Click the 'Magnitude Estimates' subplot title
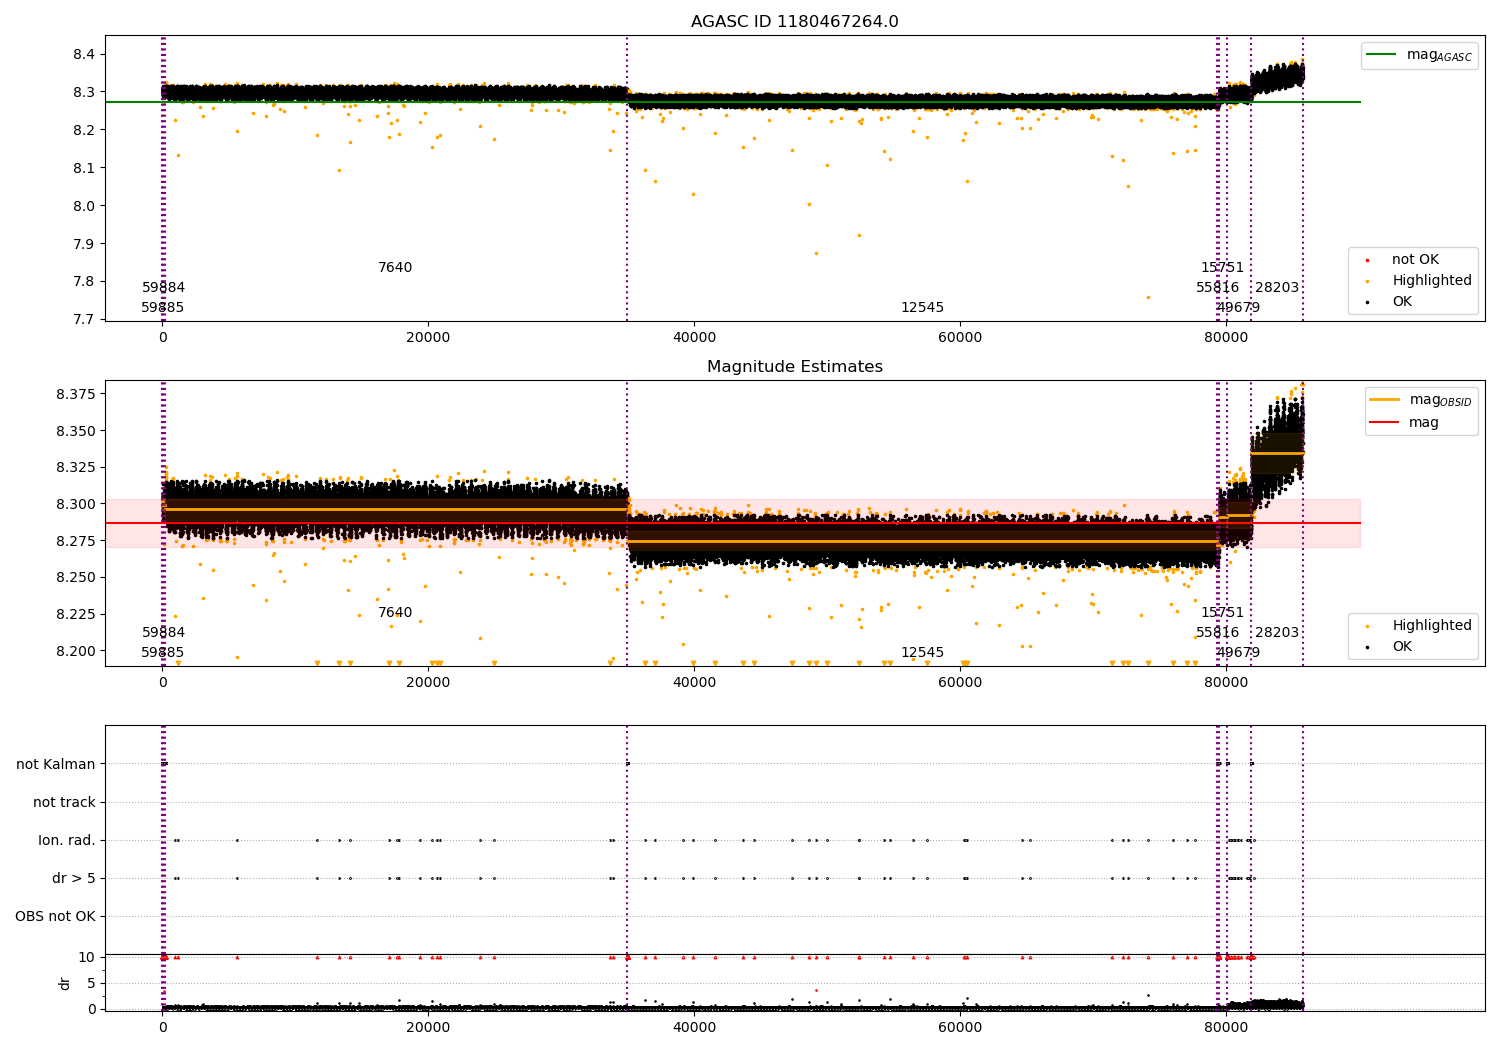 794,367
